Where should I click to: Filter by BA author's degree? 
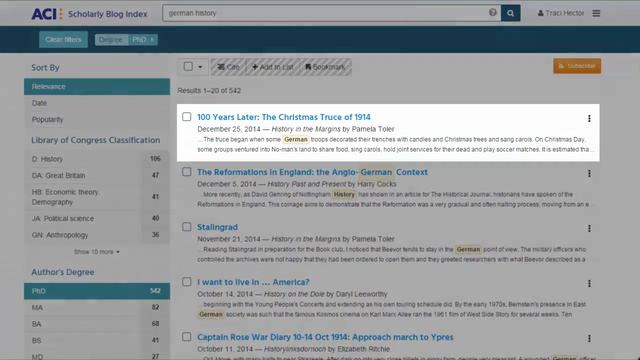point(97,324)
